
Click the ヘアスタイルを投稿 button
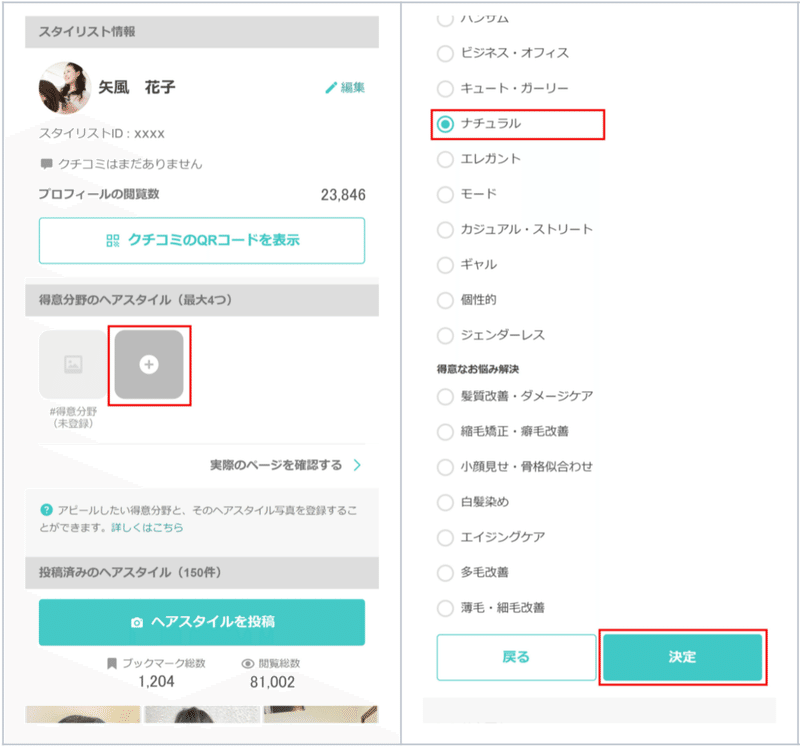[x=202, y=622]
